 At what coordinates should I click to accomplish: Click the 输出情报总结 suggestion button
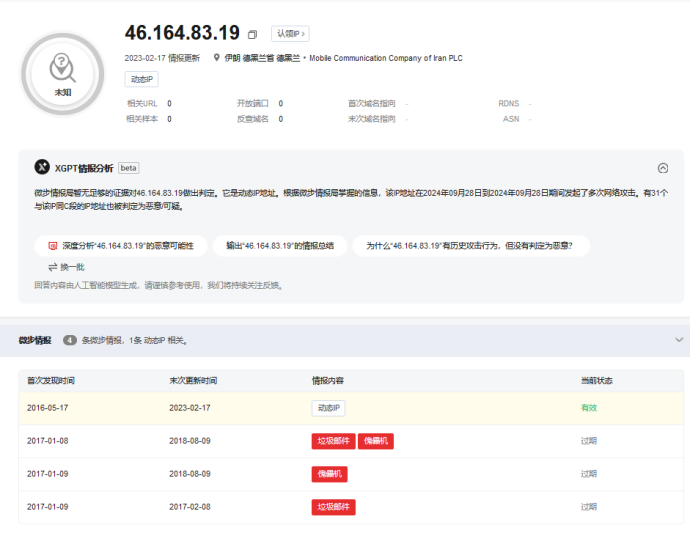tap(279, 245)
